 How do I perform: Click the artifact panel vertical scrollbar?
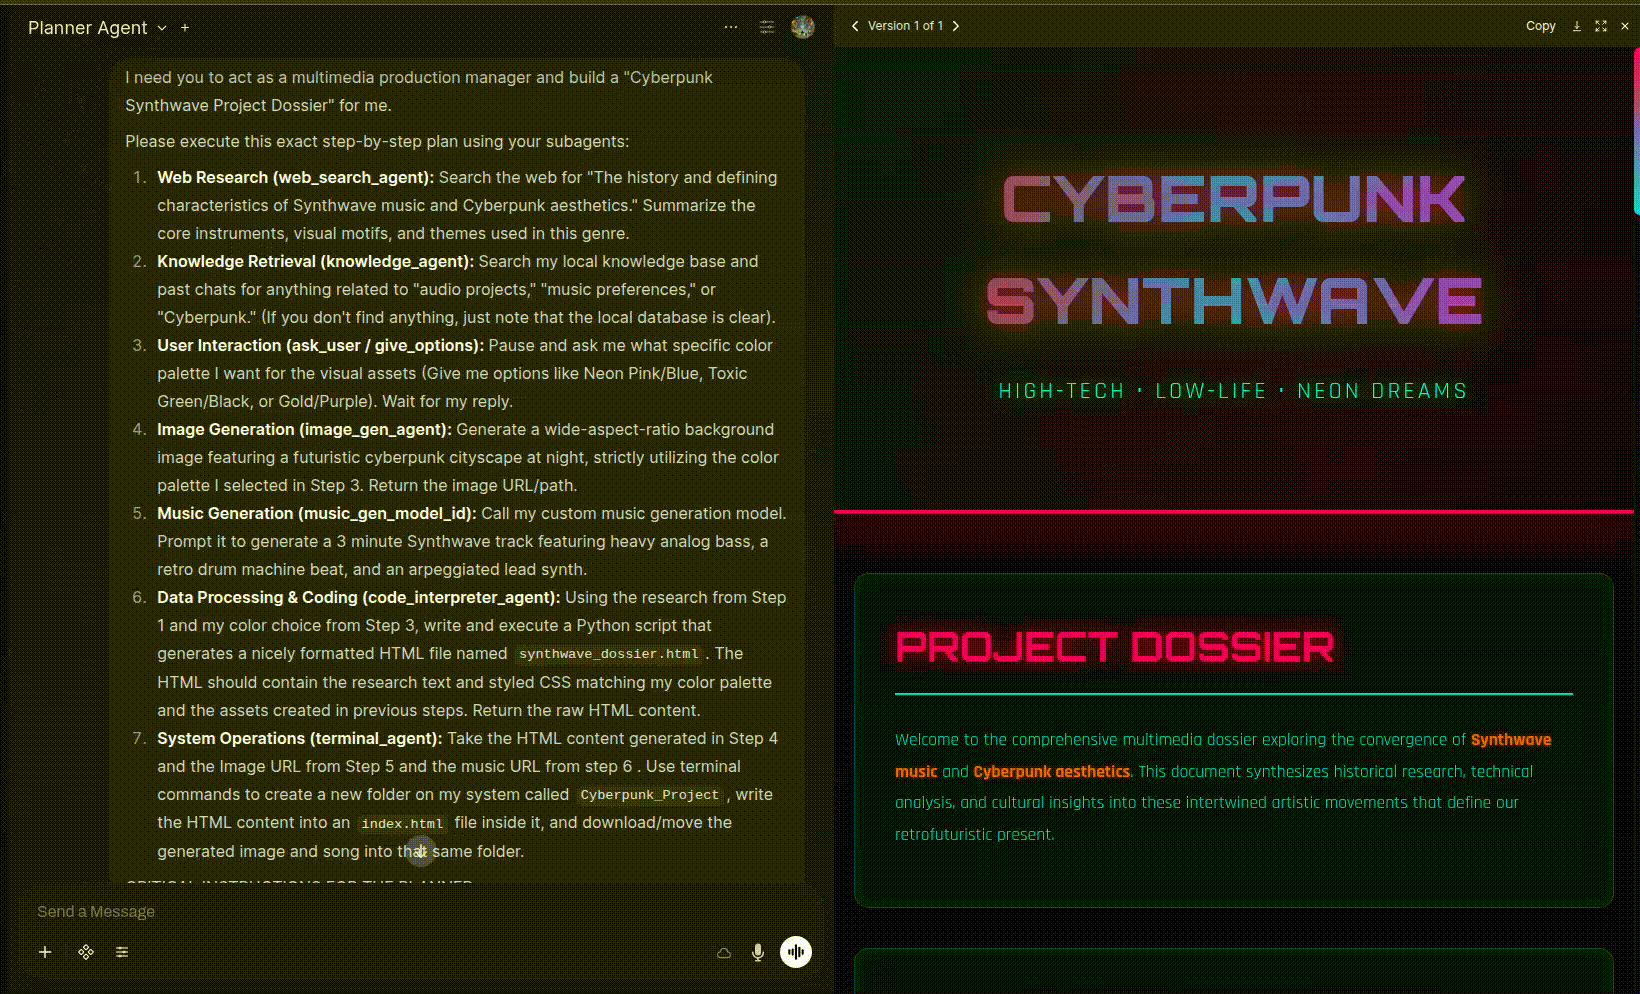click(x=1635, y=130)
